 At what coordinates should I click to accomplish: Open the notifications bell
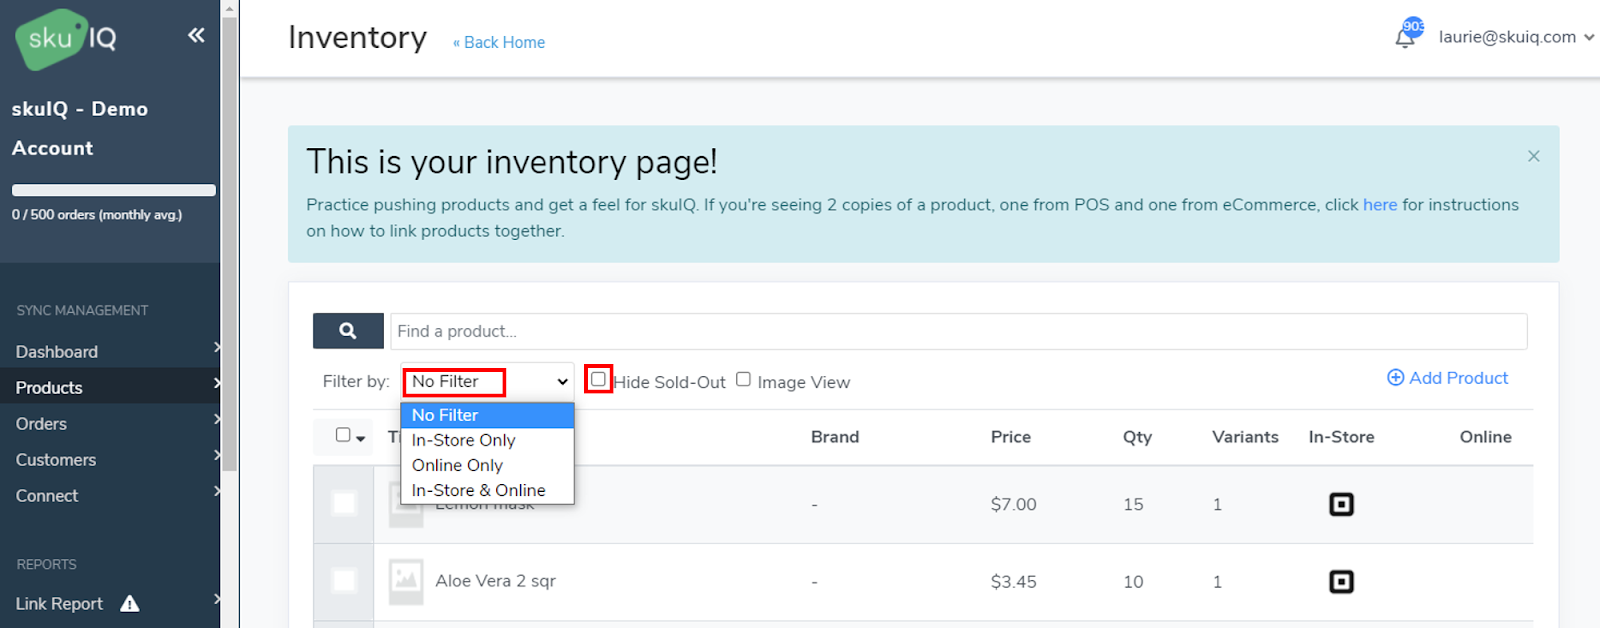1405,37
